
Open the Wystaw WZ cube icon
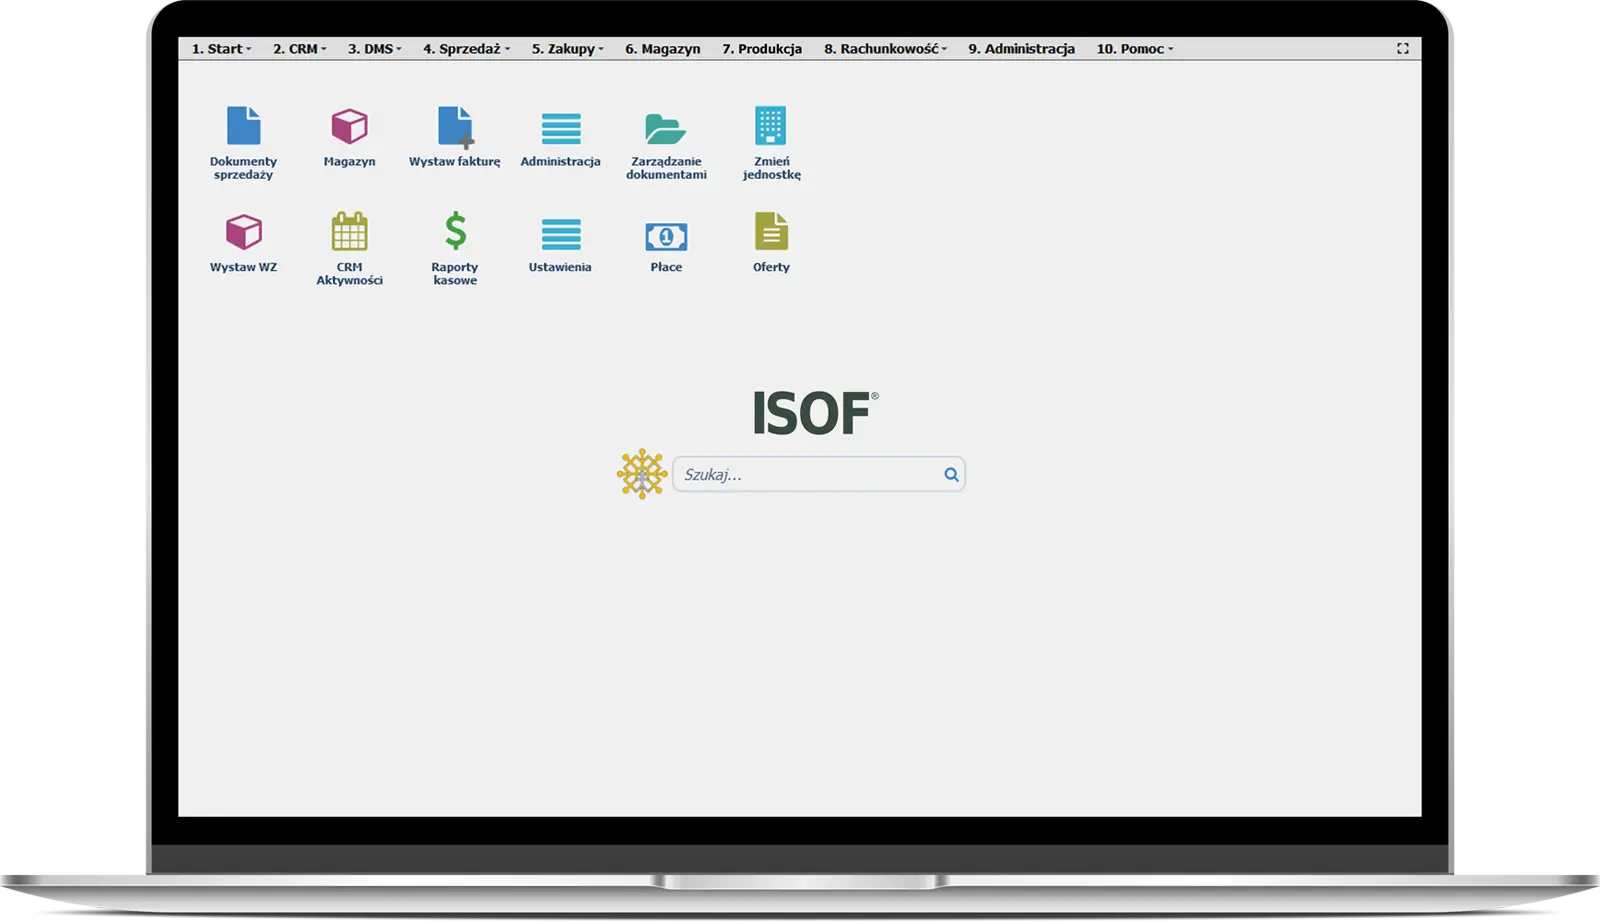[x=243, y=233]
